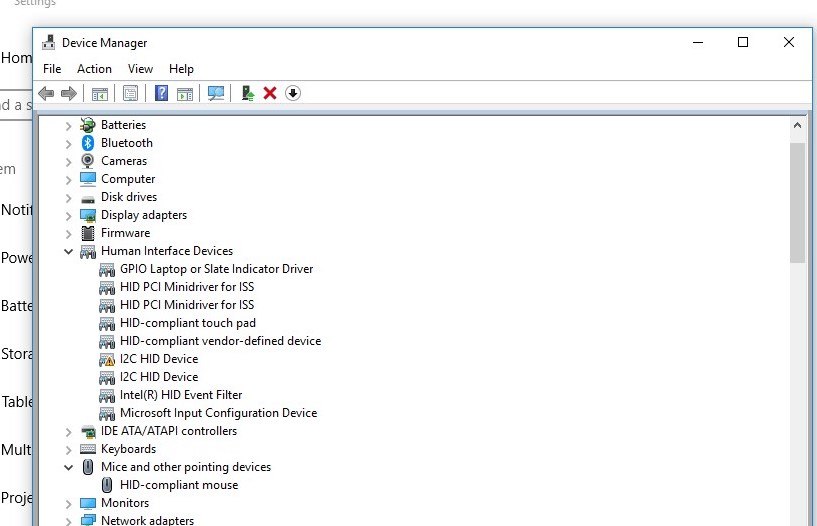Click the down-arrow Disable device icon
The image size is (817, 526).
(x=293, y=93)
